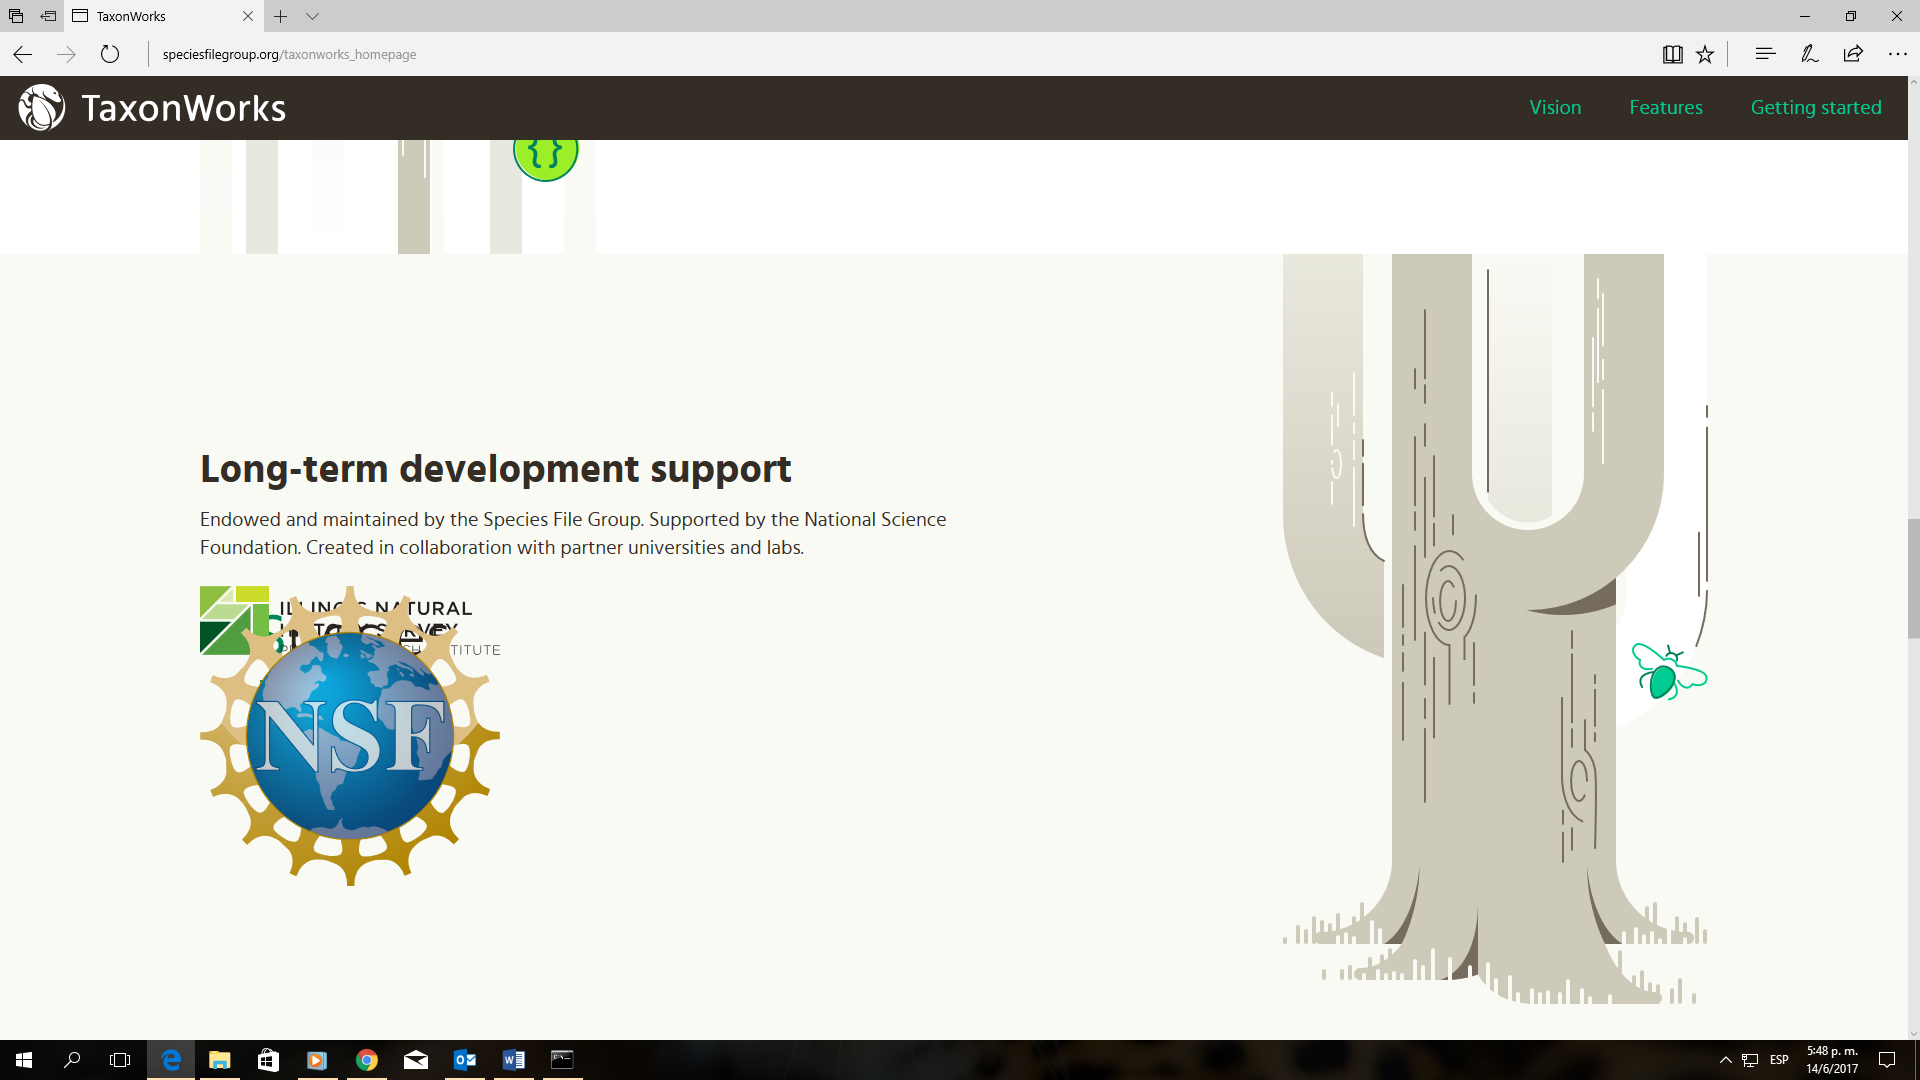
Task: Open Outlook from the taskbar
Action: [465, 1060]
